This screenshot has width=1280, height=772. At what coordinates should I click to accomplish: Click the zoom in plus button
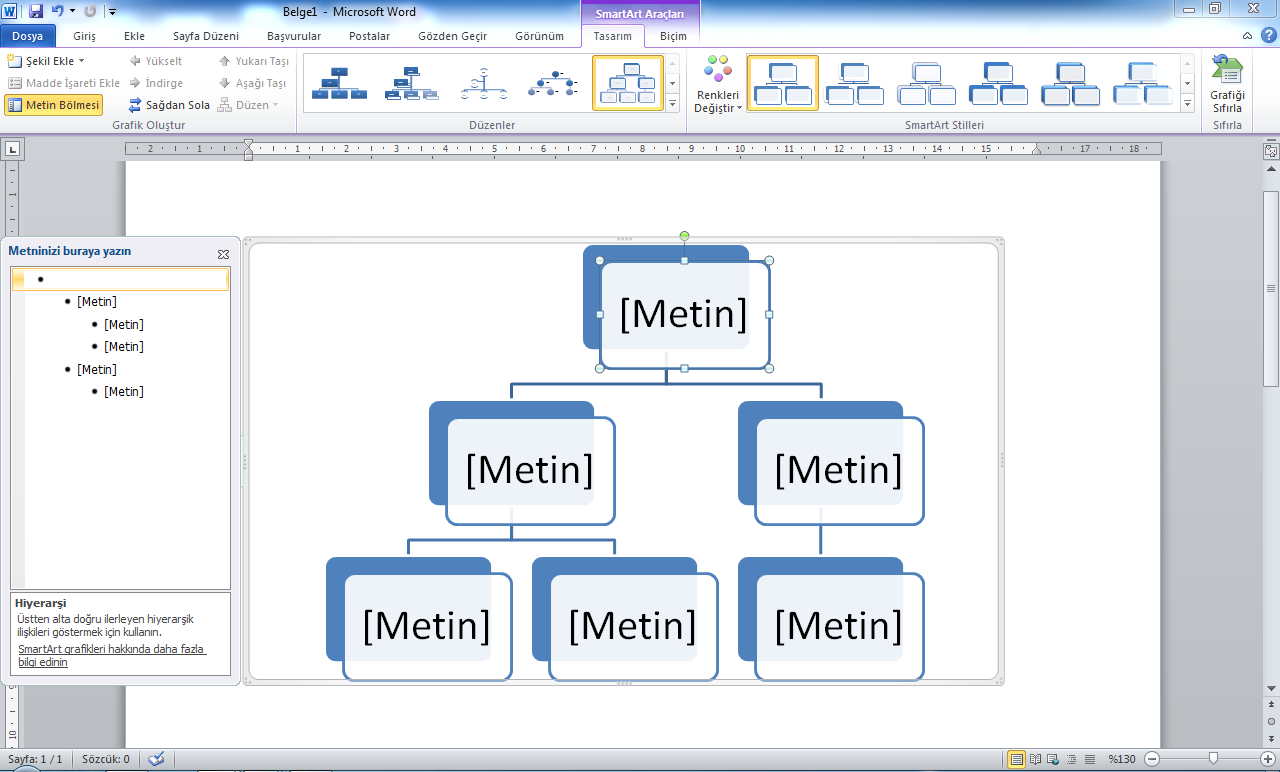(x=1268, y=759)
